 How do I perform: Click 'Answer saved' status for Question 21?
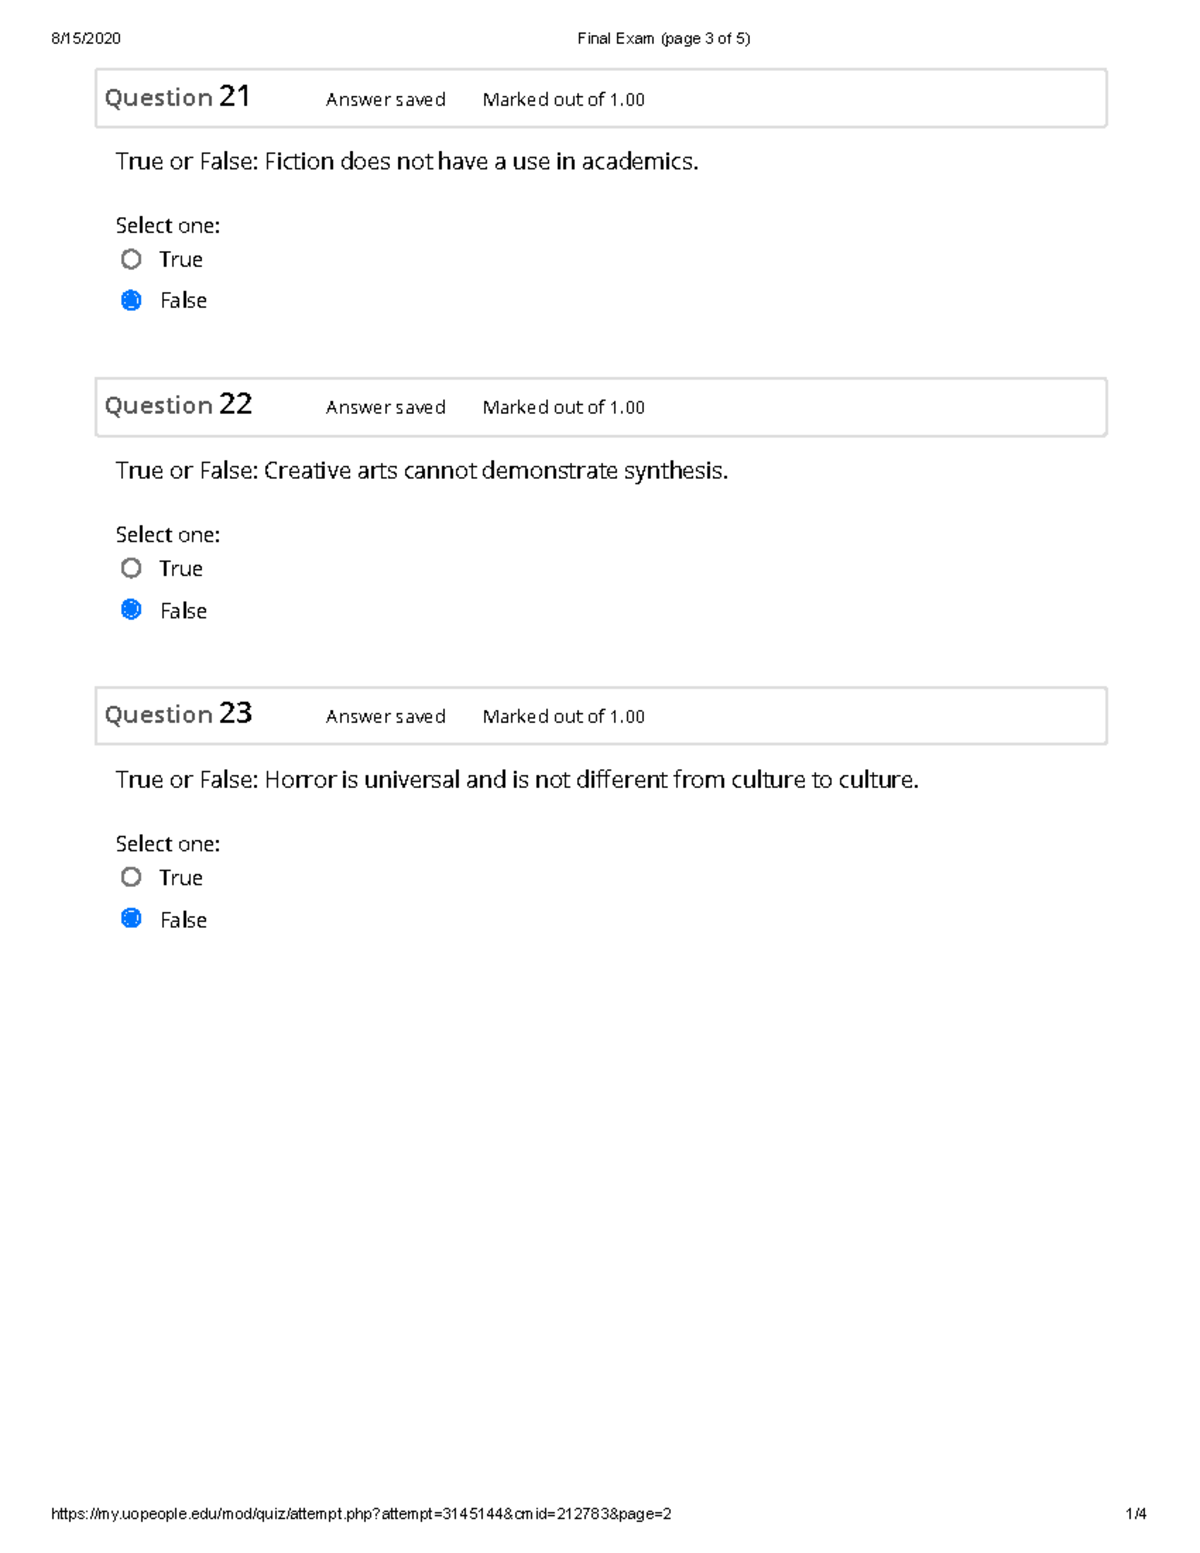(385, 100)
